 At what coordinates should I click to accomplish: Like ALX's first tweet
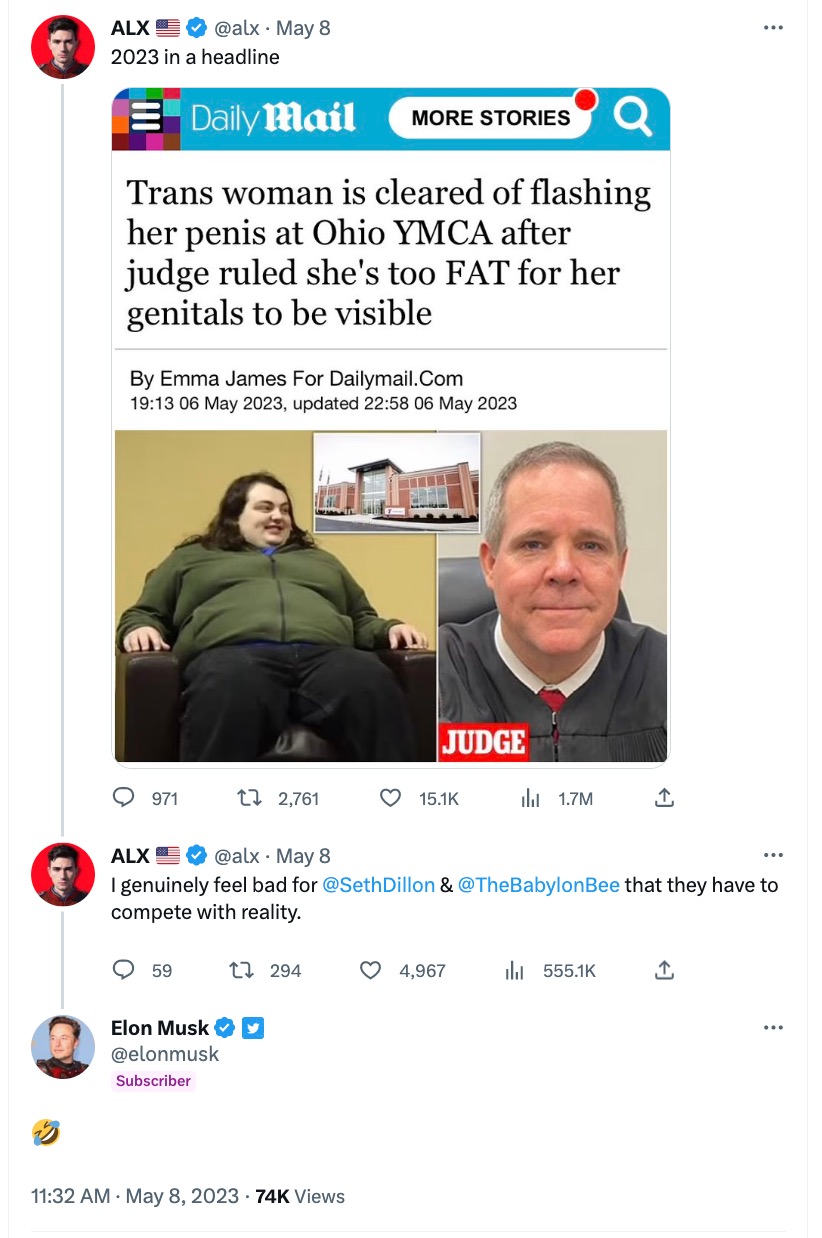[x=389, y=798]
